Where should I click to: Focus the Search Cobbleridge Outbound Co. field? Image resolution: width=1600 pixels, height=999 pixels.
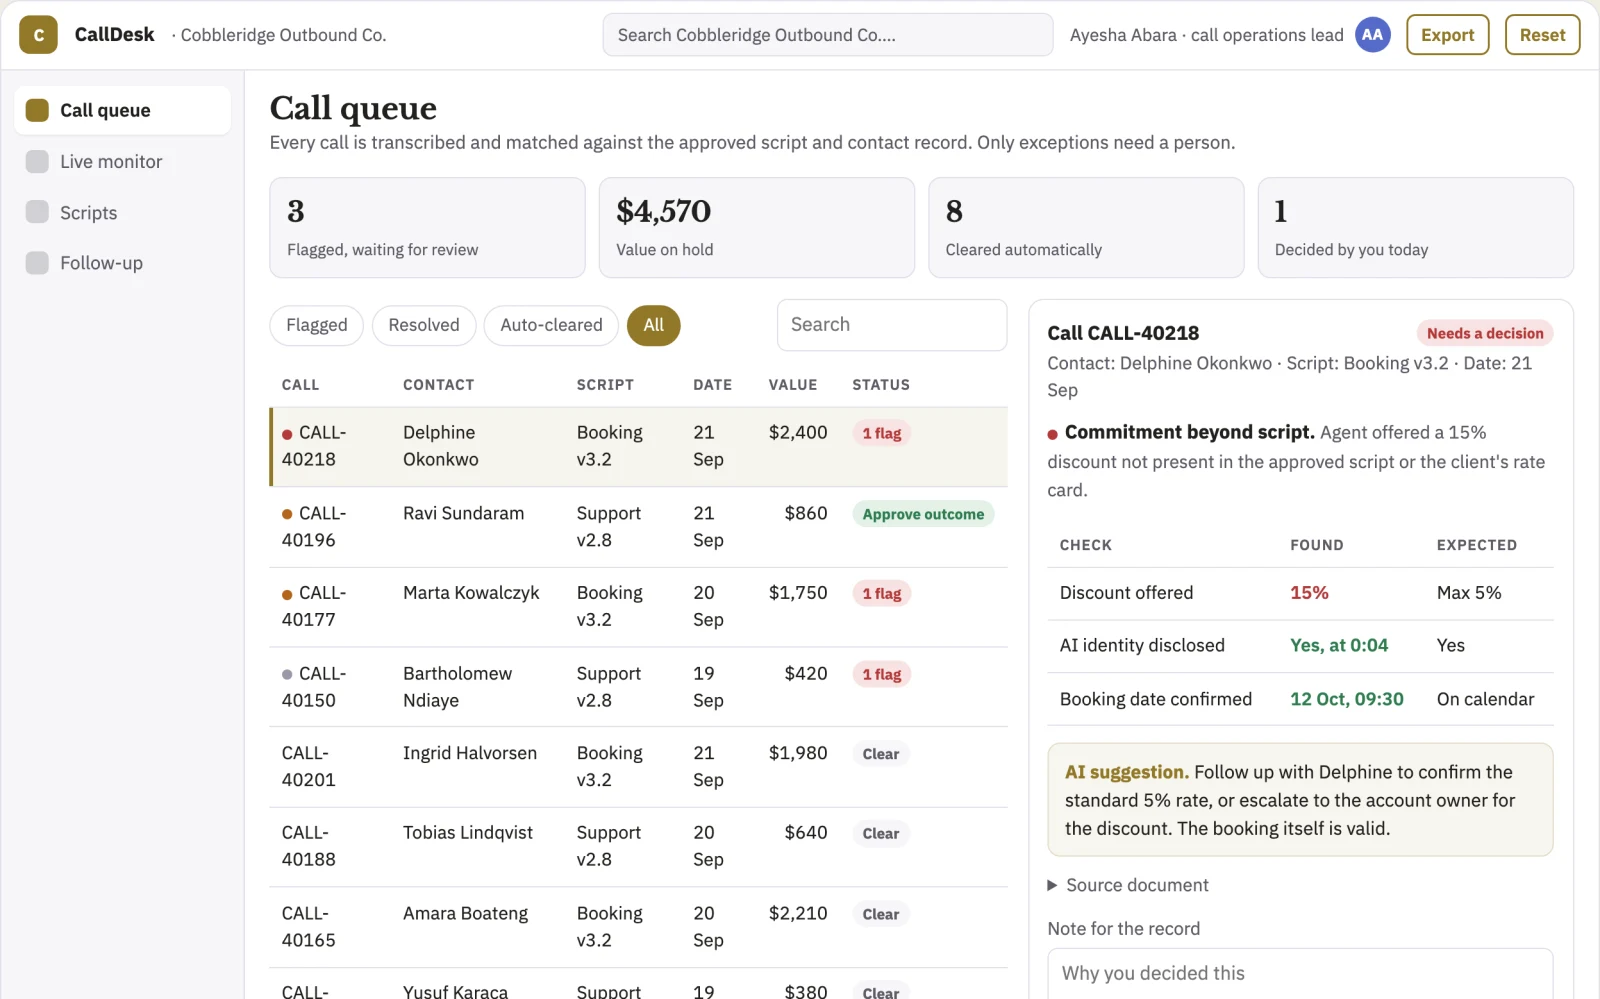pos(827,35)
